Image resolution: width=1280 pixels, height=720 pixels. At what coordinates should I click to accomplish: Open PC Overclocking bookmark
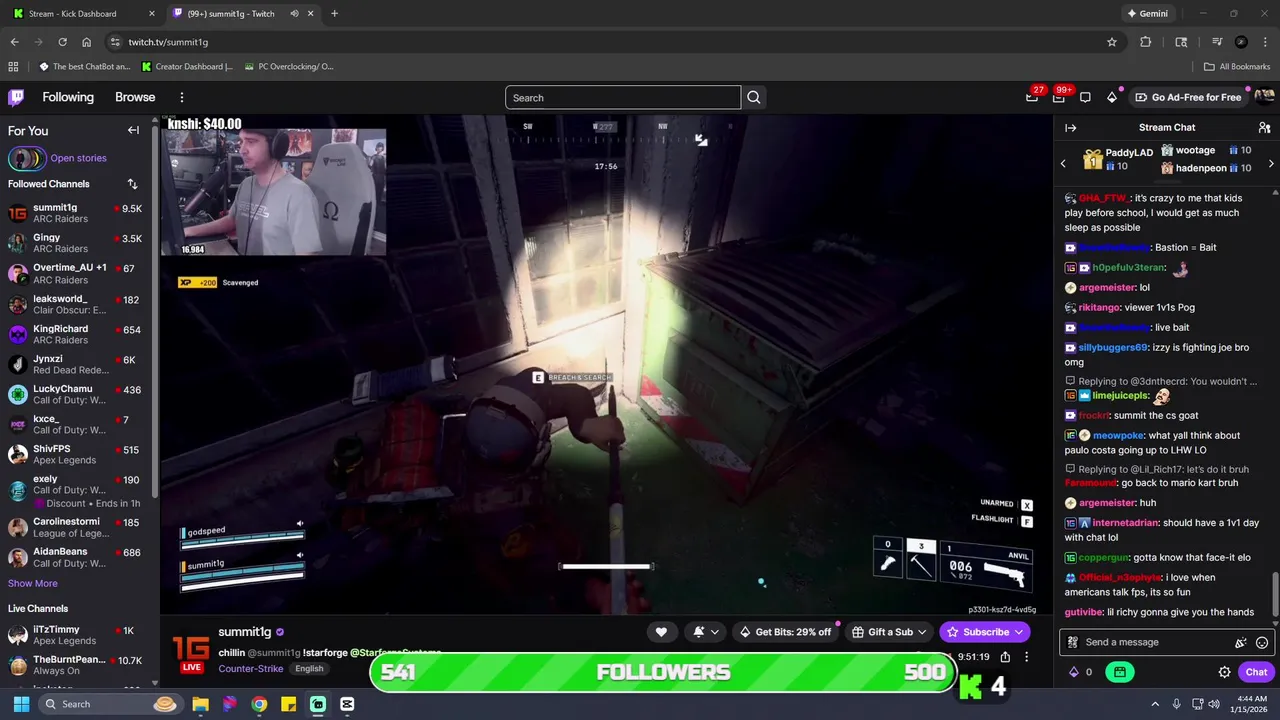pos(289,67)
